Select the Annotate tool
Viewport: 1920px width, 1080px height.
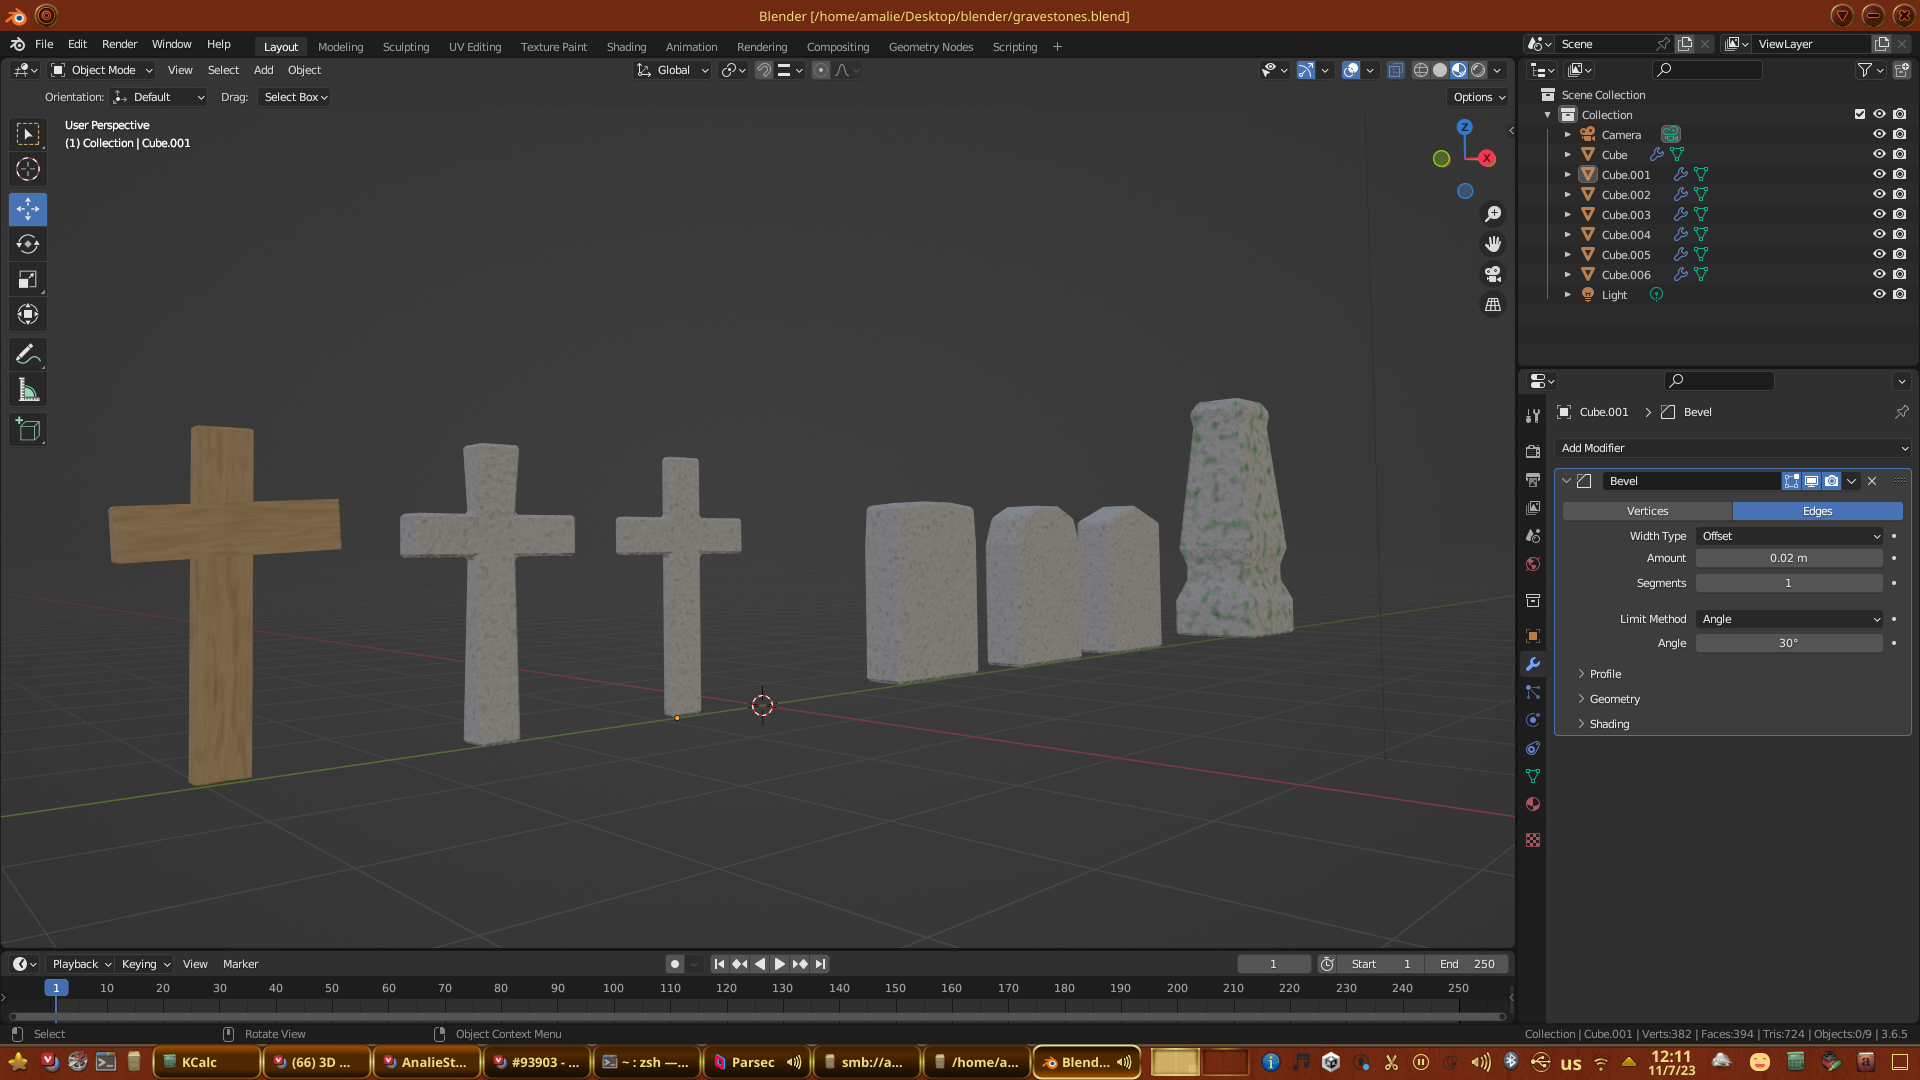tap(28, 355)
